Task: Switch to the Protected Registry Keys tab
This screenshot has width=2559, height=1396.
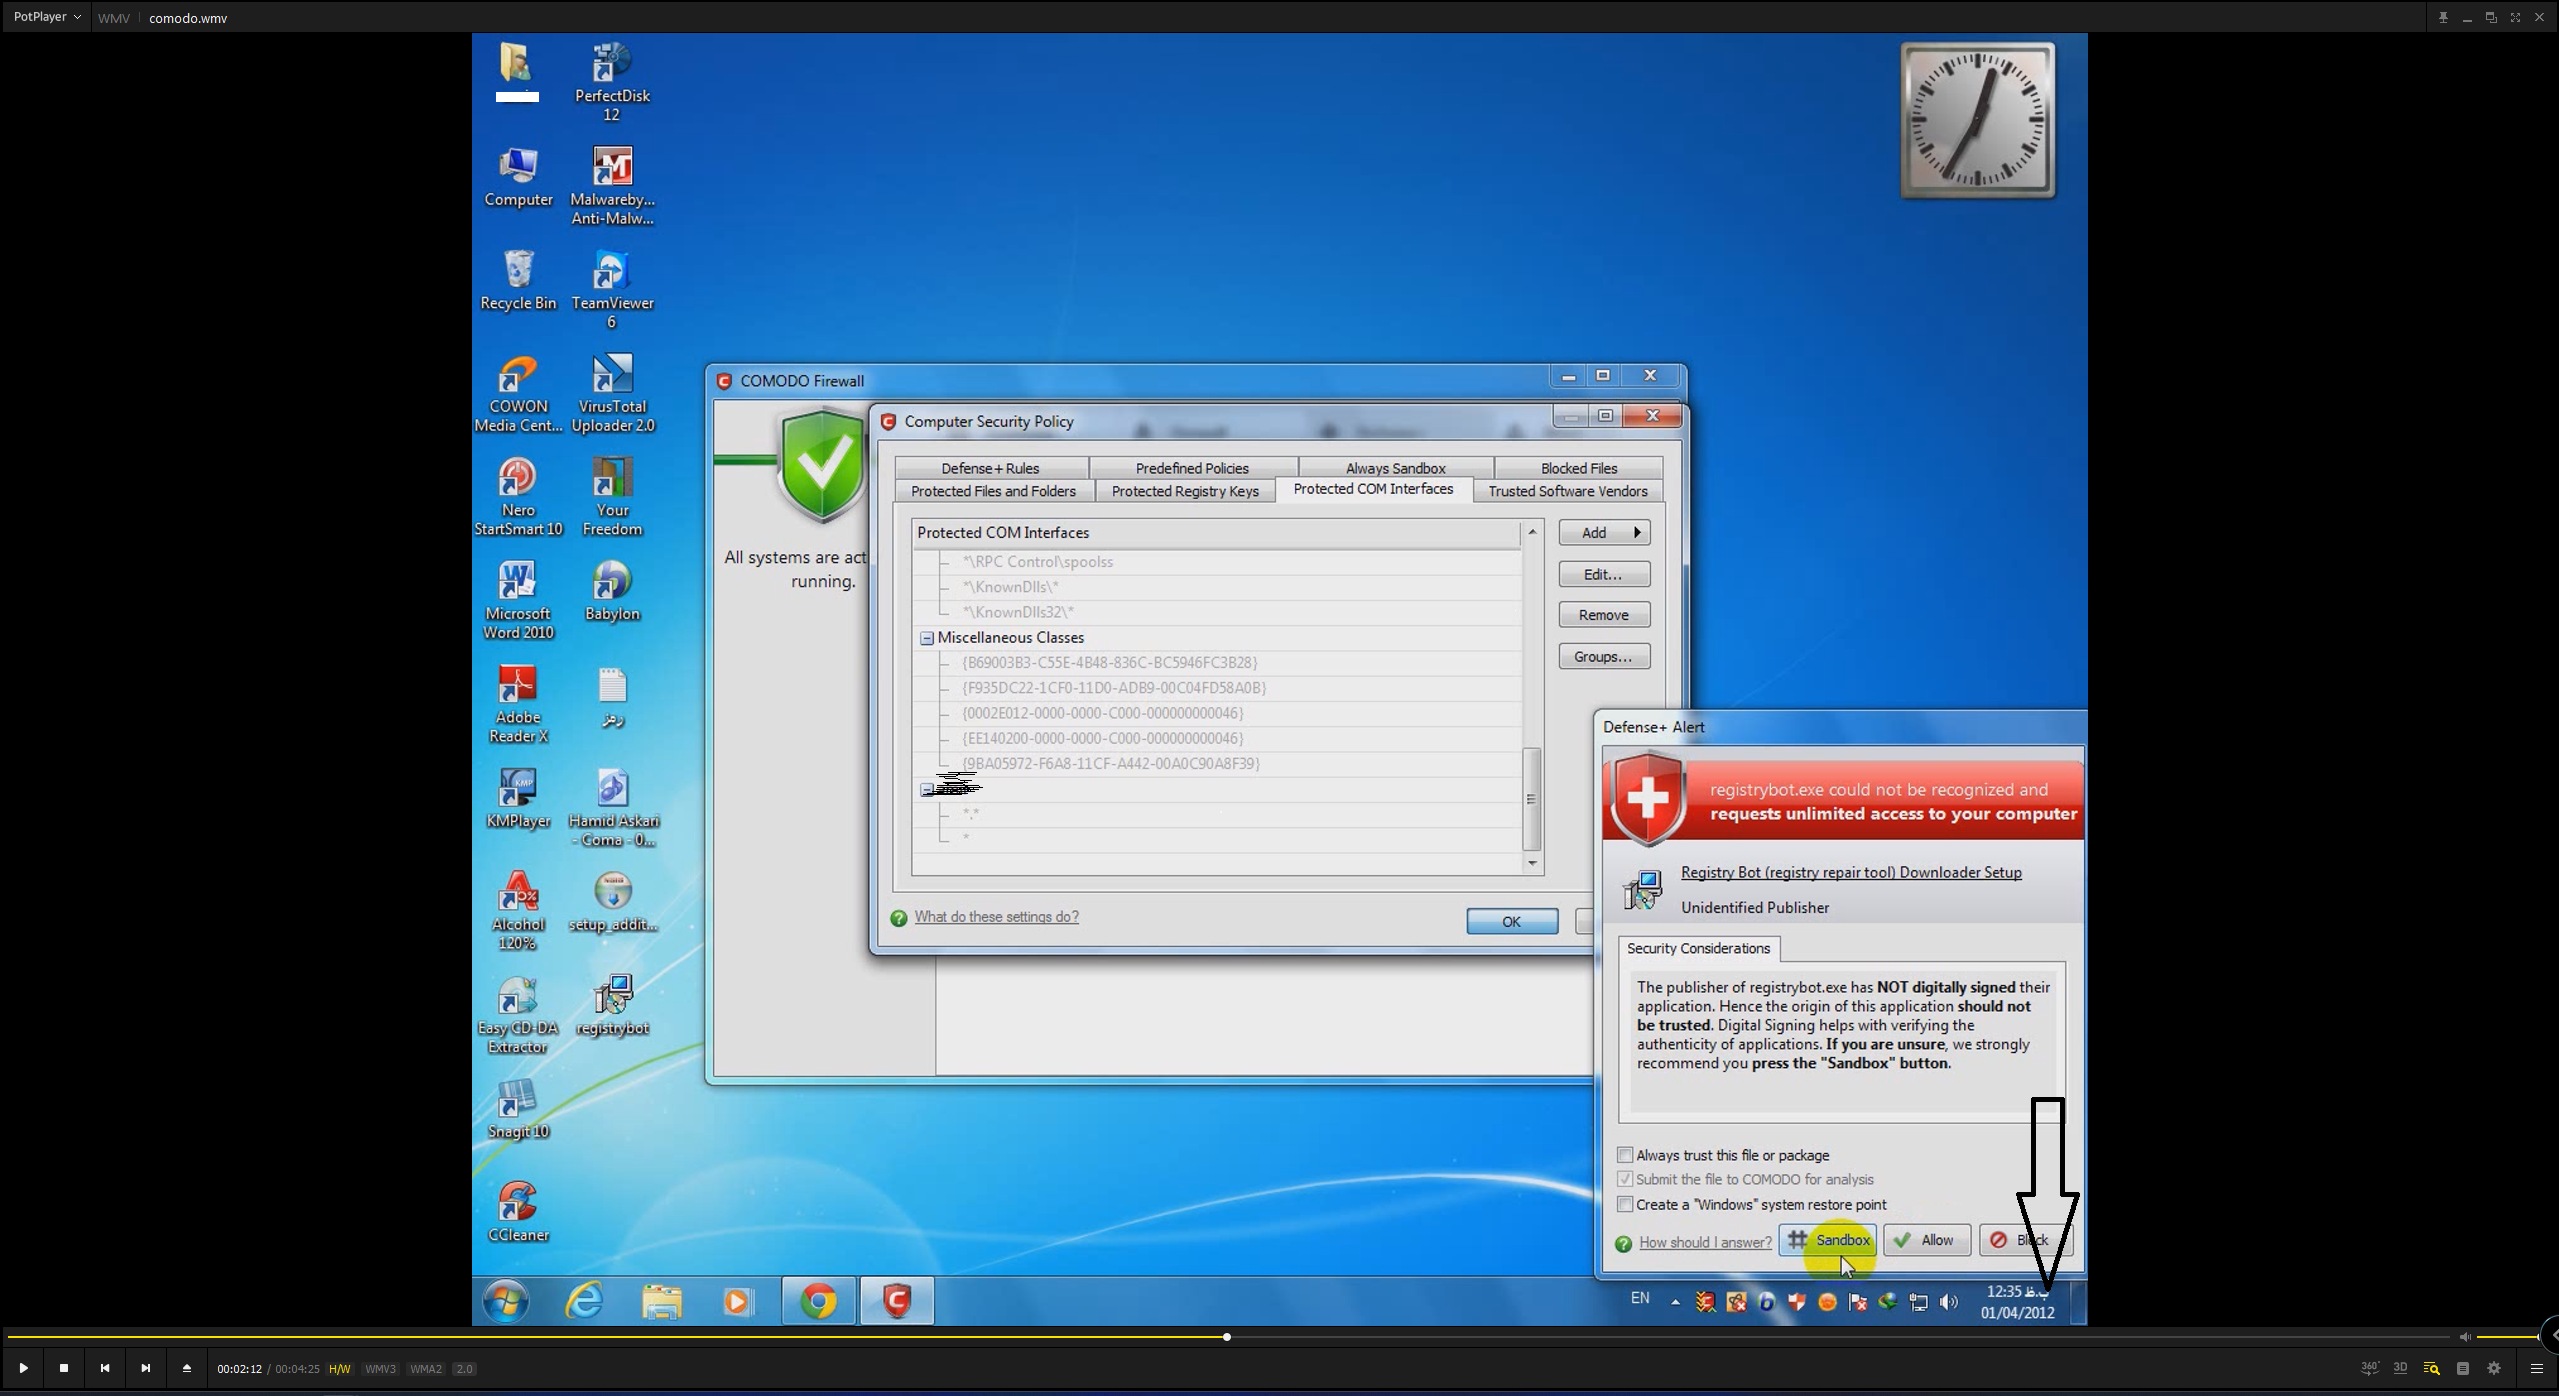Action: (x=1185, y=491)
